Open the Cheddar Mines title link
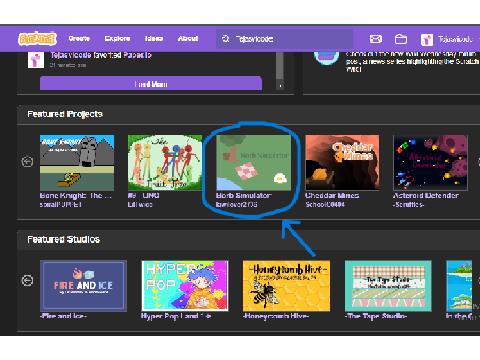Viewport: 480px width, 360px height. pyautogui.click(x=332, y=196)
